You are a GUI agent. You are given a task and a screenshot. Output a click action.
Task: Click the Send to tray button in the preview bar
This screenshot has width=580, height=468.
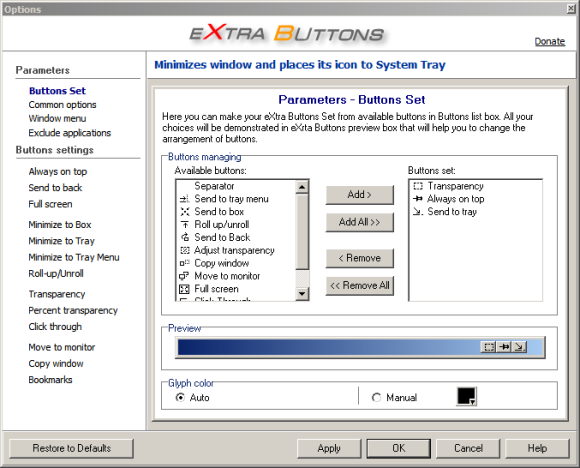pyautogui.click(x=519, y=347)
